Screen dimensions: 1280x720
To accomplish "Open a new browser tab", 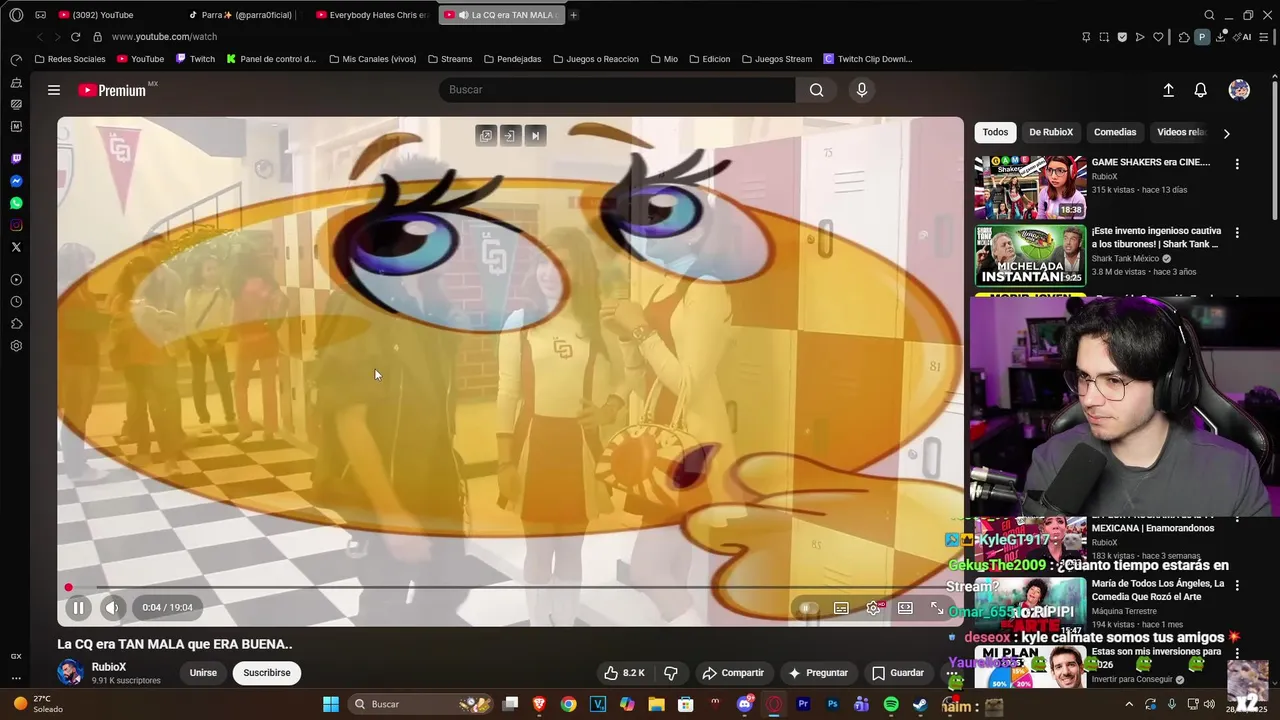I will [573, 15].
